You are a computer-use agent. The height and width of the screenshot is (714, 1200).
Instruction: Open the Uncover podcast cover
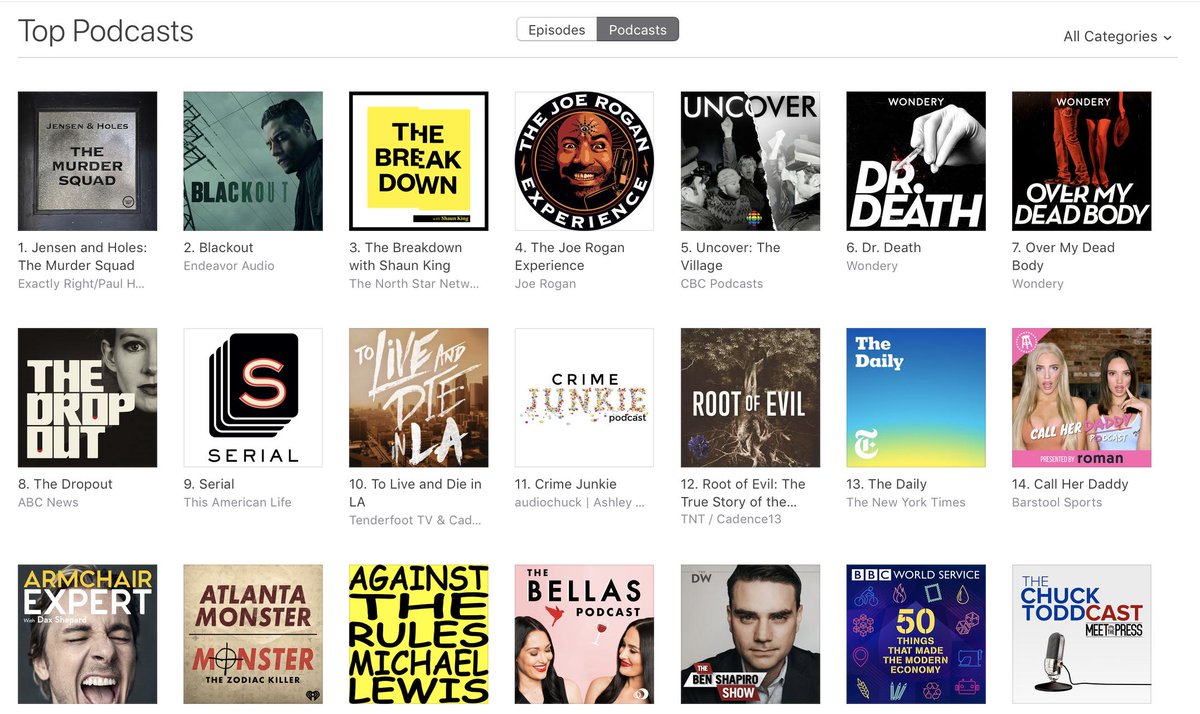(x=750, y=161)
